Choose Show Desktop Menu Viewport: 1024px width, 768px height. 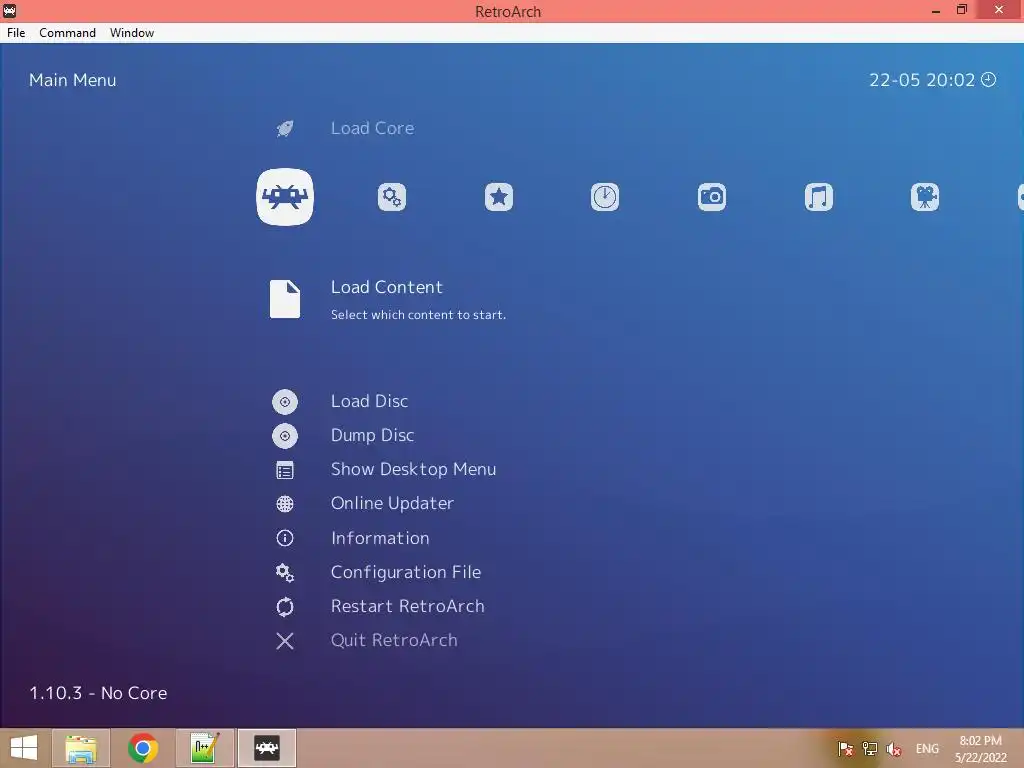point(413,469)
